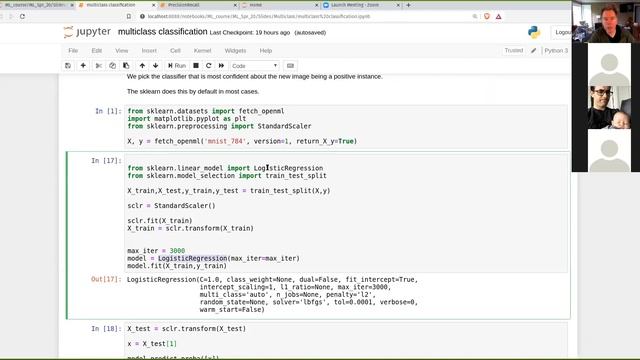Image resolution: width=640 pixels, height=360 pixels.
Task: Click the pencil edit mode icon
Action: tap(533, 51)
